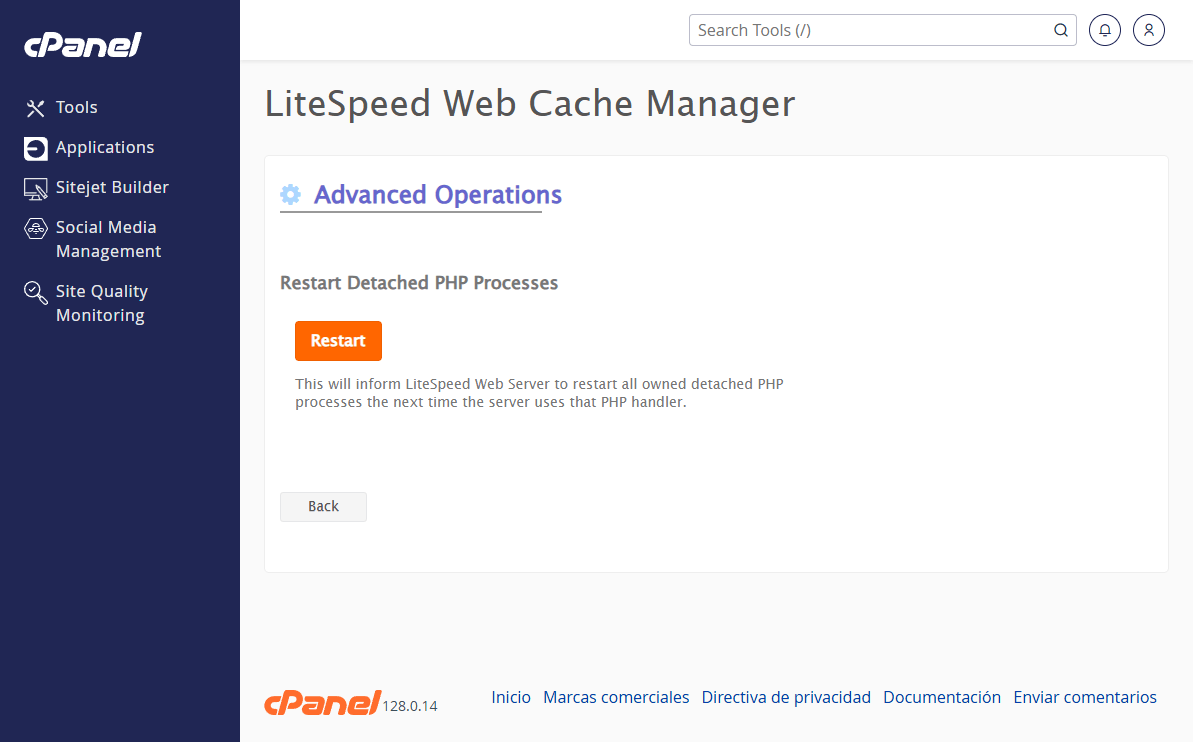This screenshot has height=742, width=1193.
Task: Click the Back button
Action: click(x=323, y=507)
